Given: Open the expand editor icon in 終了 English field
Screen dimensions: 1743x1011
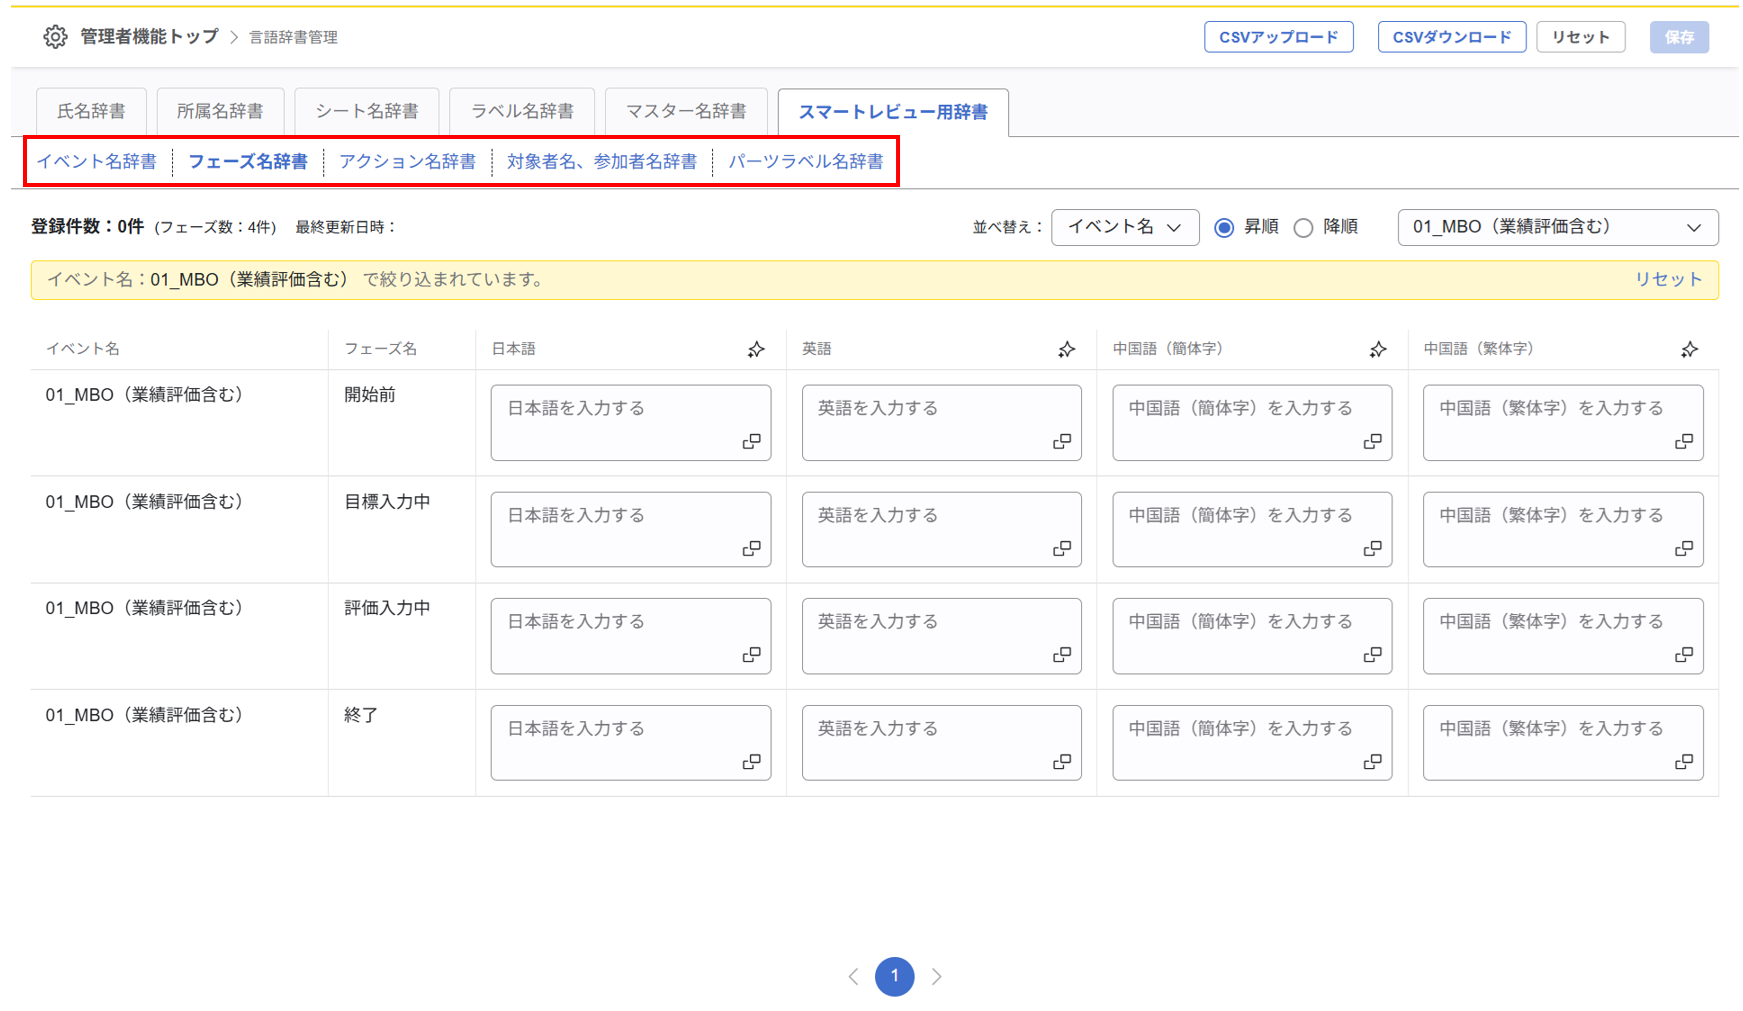Looking at the screenshot, I should [1063, 763].
